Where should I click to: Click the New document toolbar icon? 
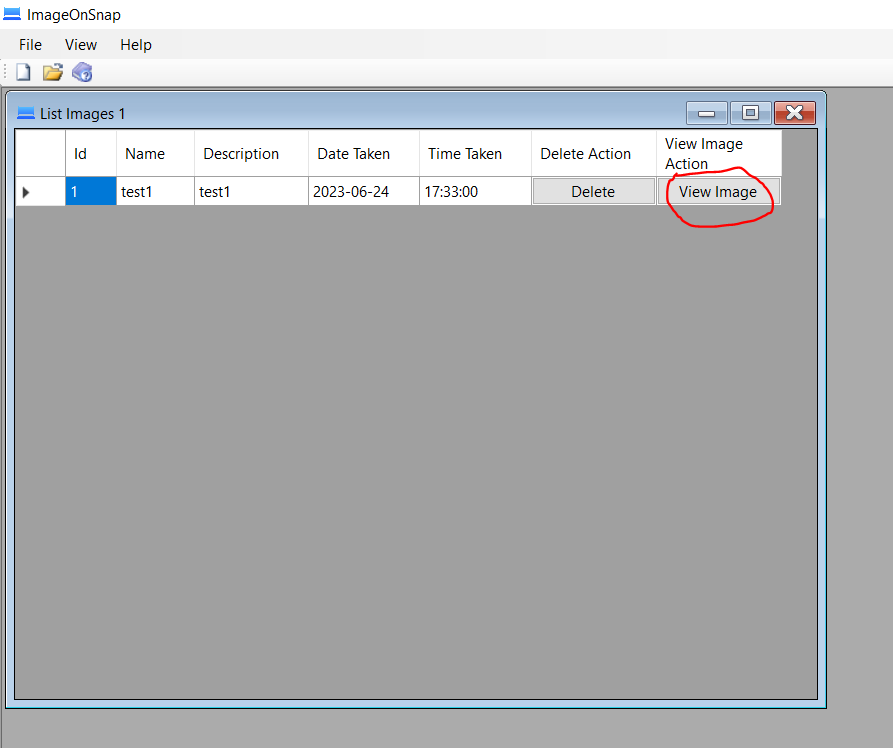(x=23, y=72)
